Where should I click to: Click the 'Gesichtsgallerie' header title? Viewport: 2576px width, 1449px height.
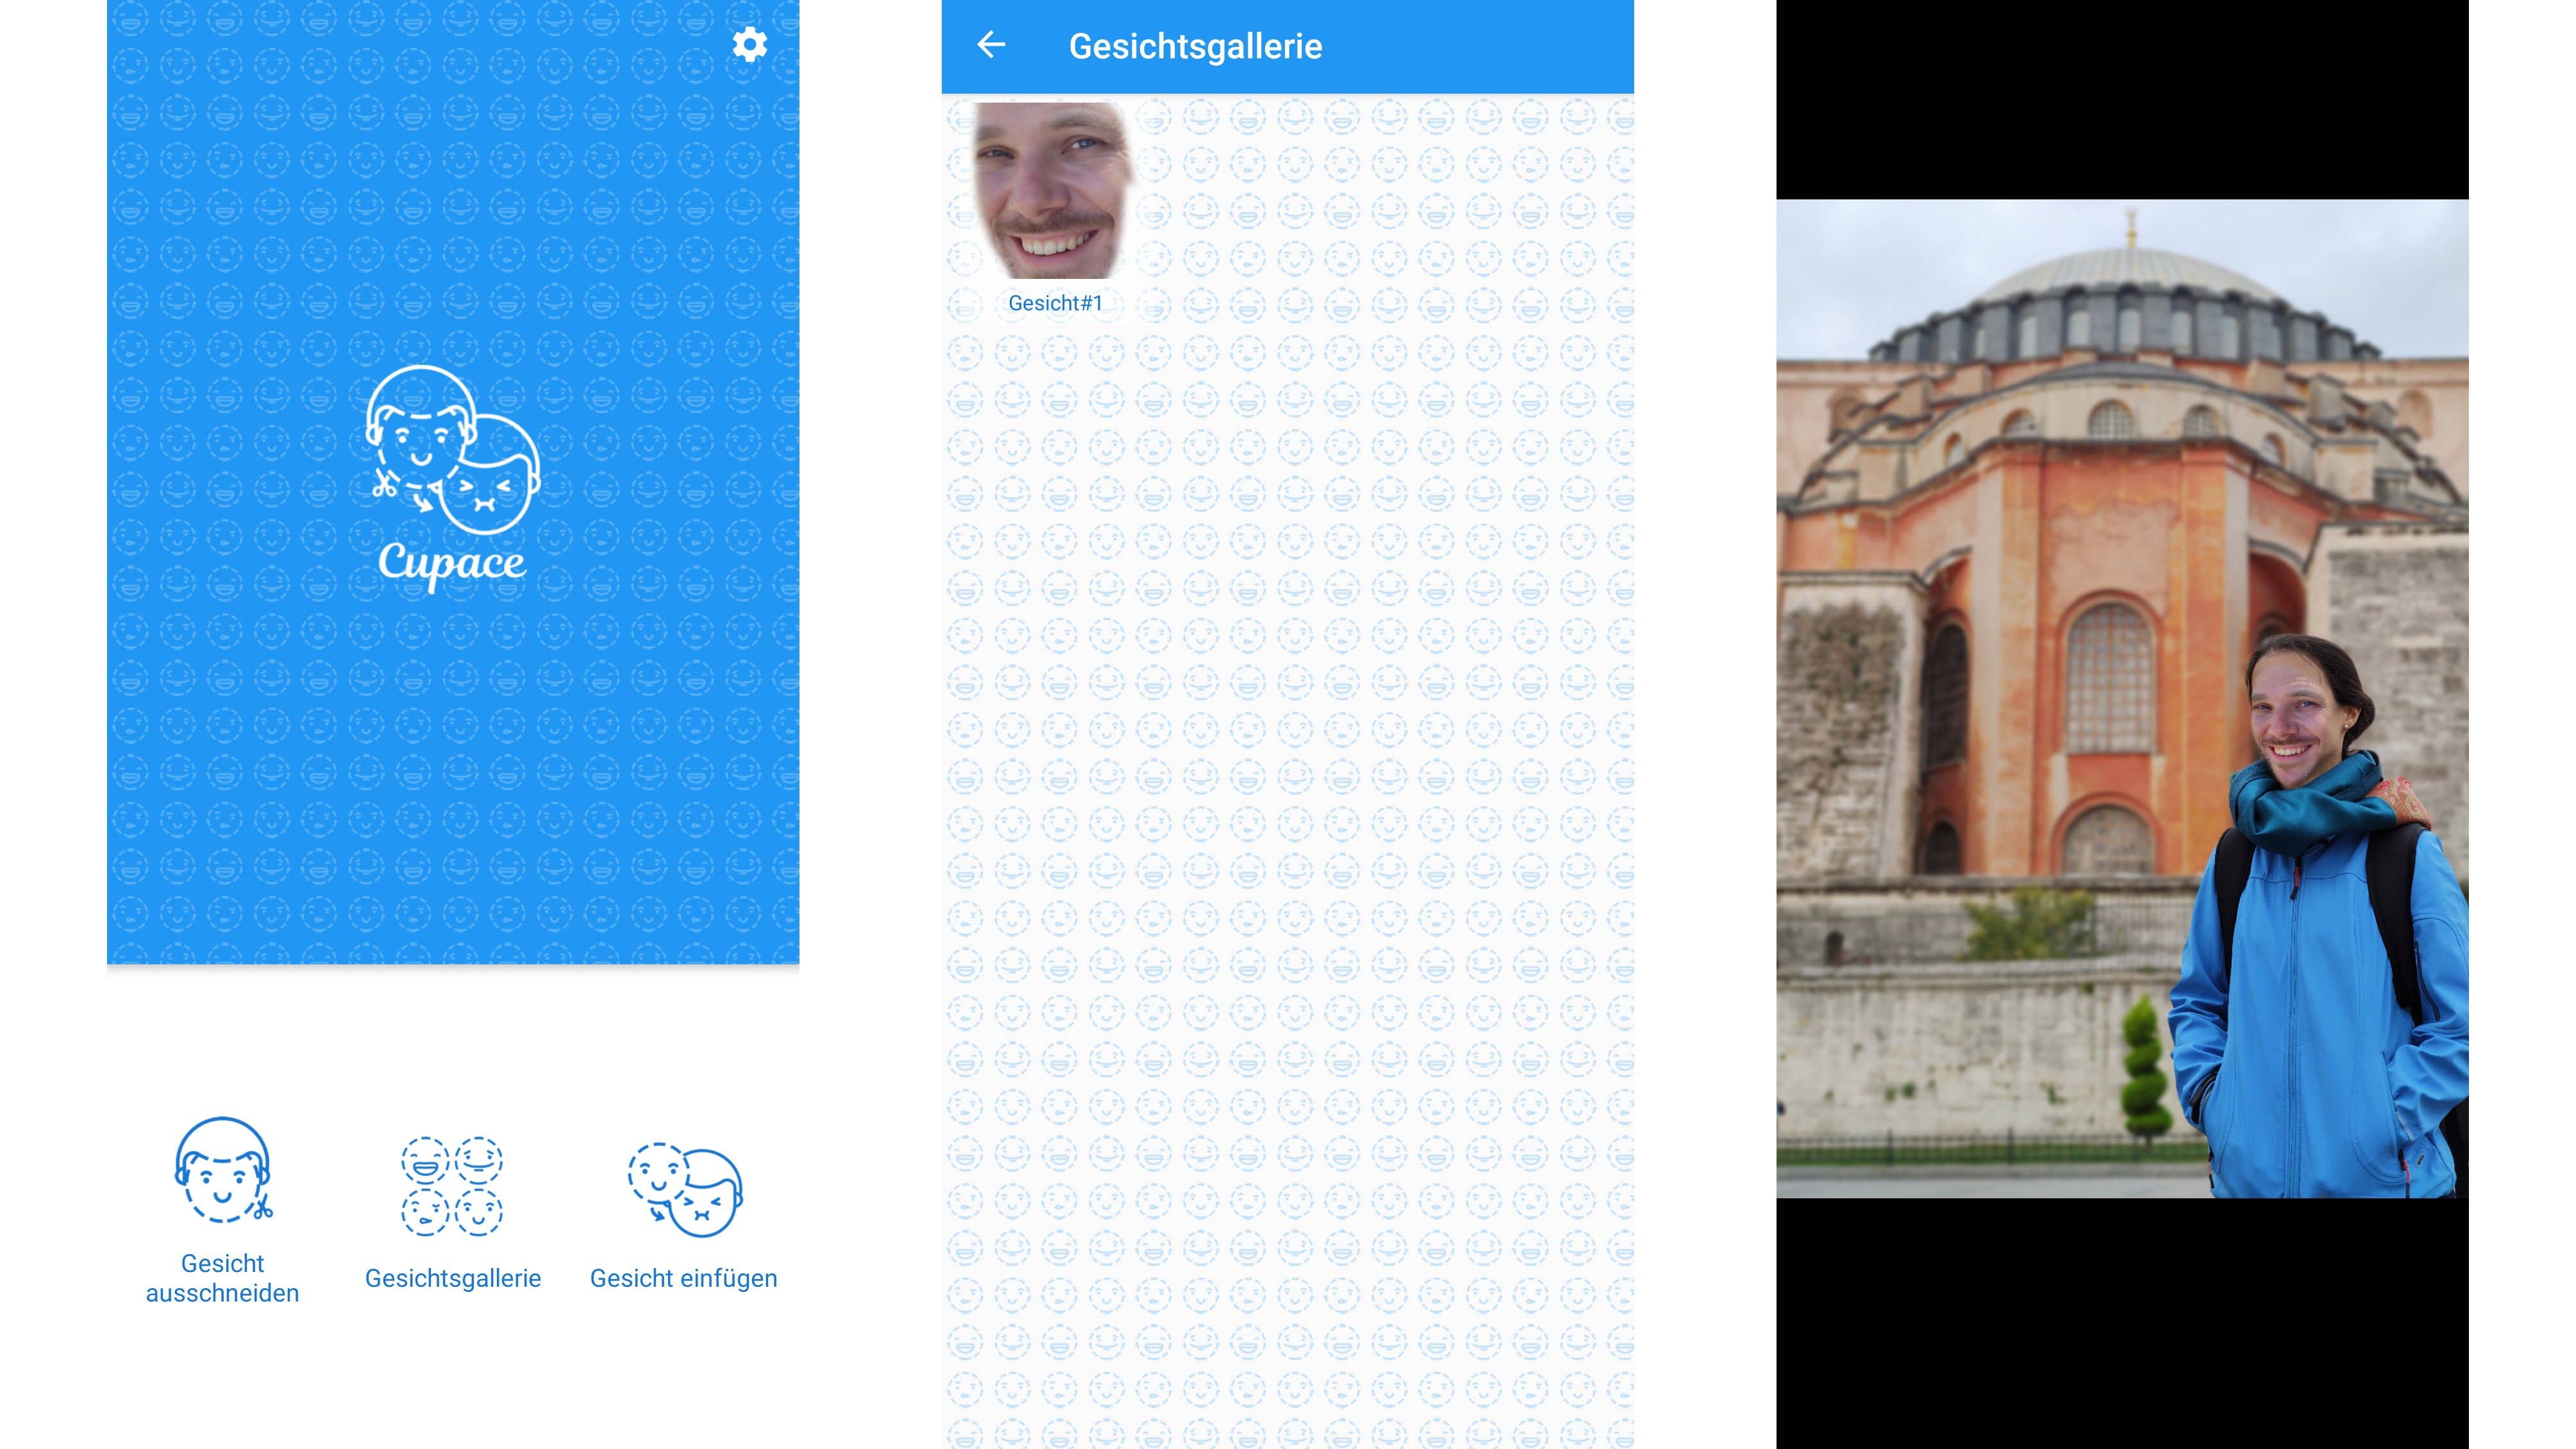pyautogui.click(x=1195, y=46)
